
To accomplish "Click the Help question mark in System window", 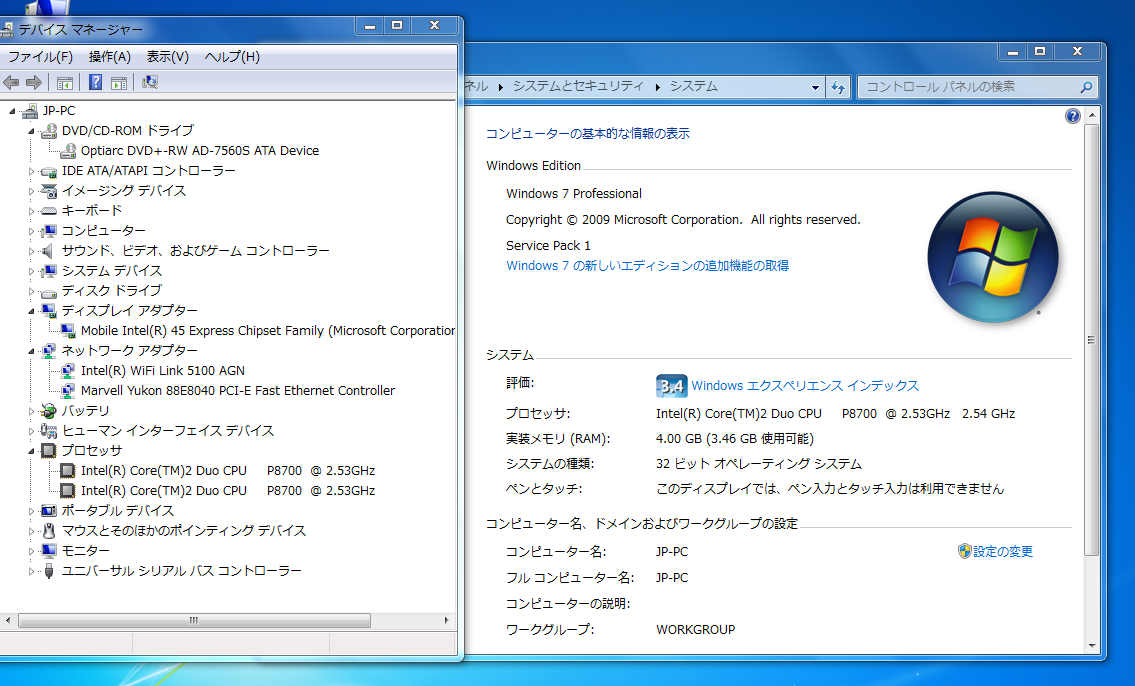I will (1073, 116).
